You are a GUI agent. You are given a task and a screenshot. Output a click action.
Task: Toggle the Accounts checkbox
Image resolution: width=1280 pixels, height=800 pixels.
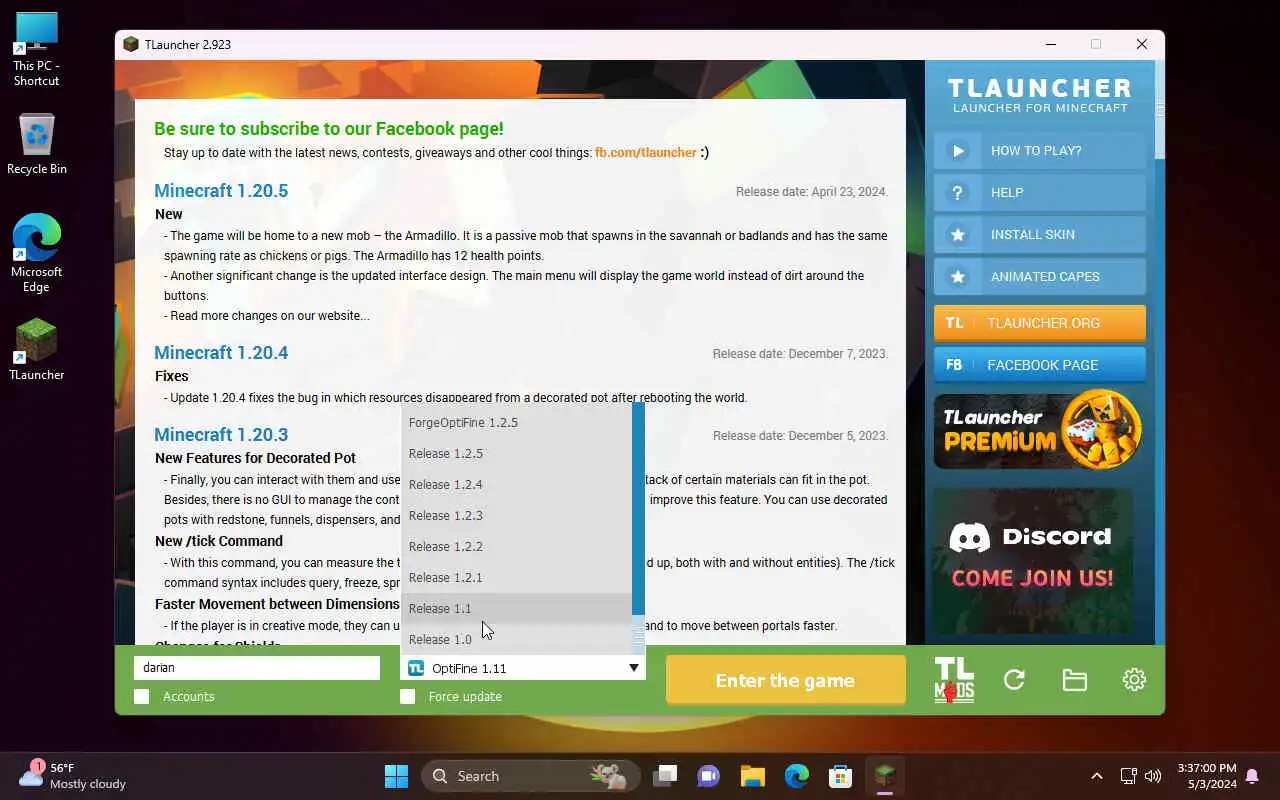(142, 697)
